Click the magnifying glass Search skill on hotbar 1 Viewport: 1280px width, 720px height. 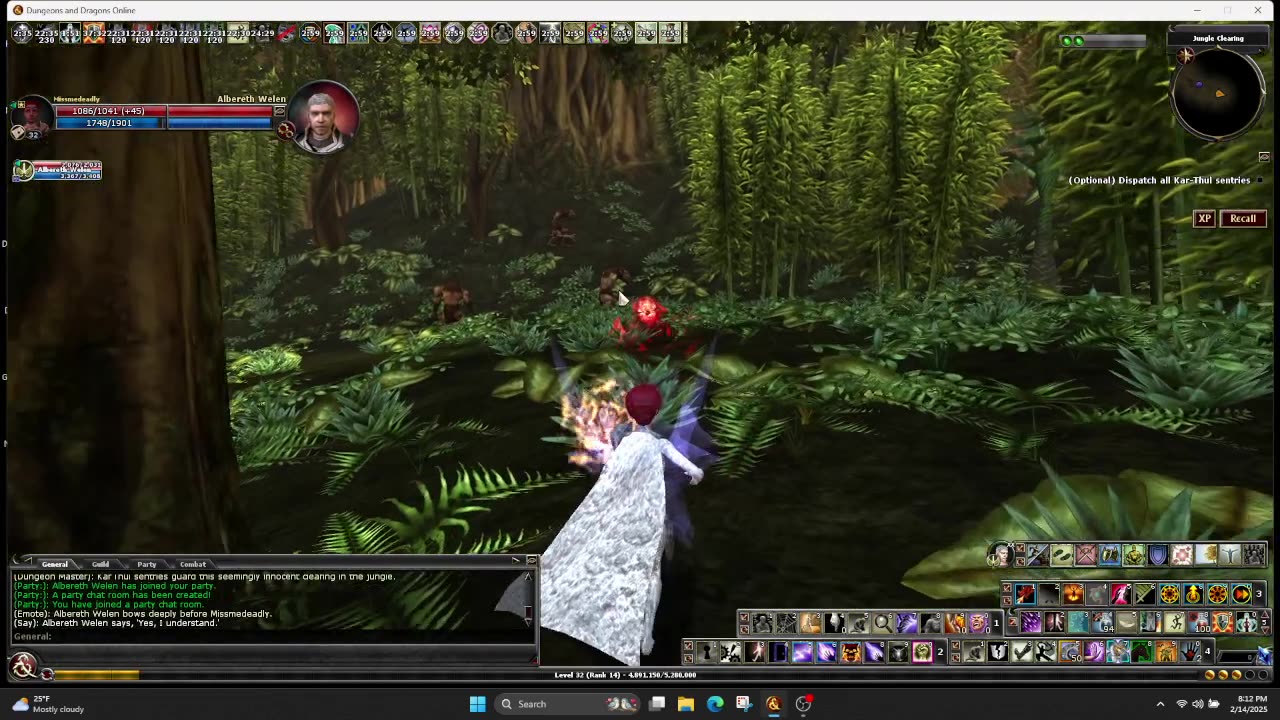(x=883, y=623)
